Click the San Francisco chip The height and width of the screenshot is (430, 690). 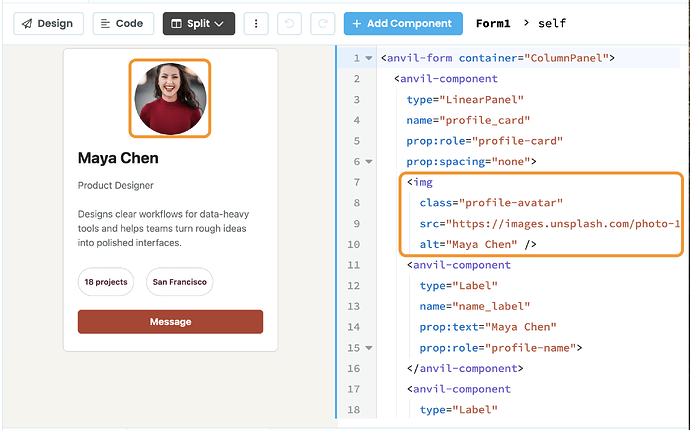click(x=180, y=282)
